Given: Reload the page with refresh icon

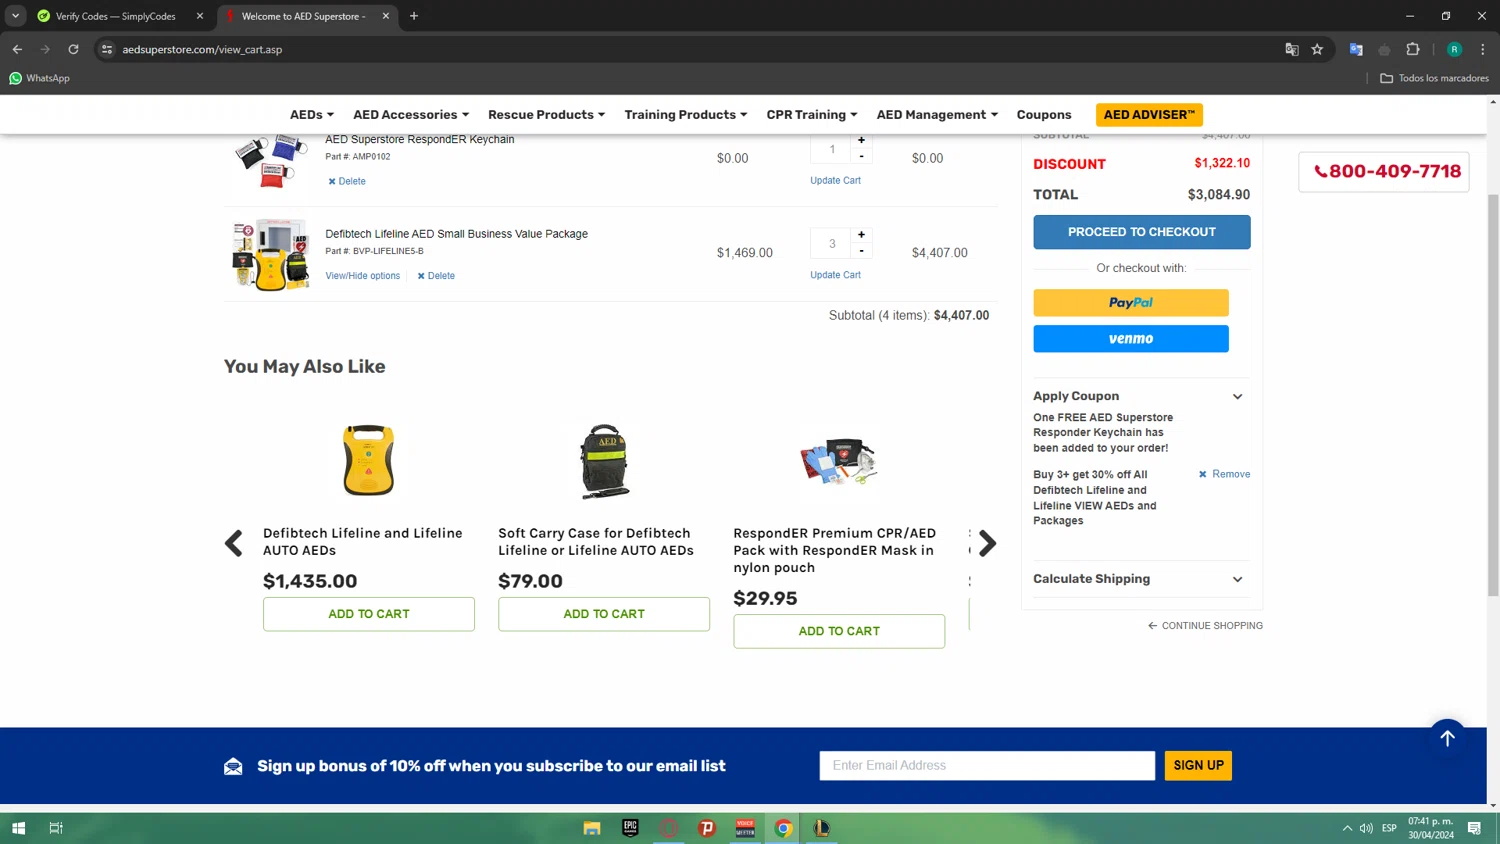Looking at the screenshot, I should 73,49.
